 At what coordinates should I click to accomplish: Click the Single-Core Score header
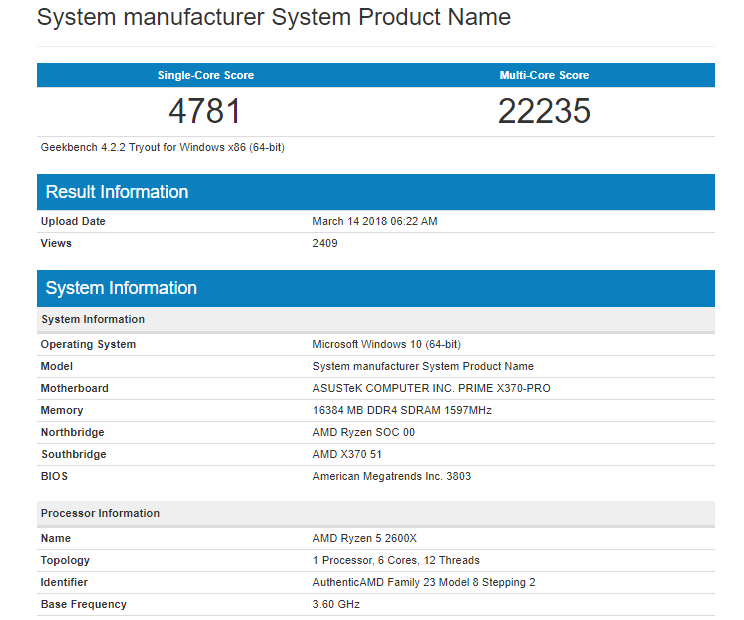(x=205, y=75)
